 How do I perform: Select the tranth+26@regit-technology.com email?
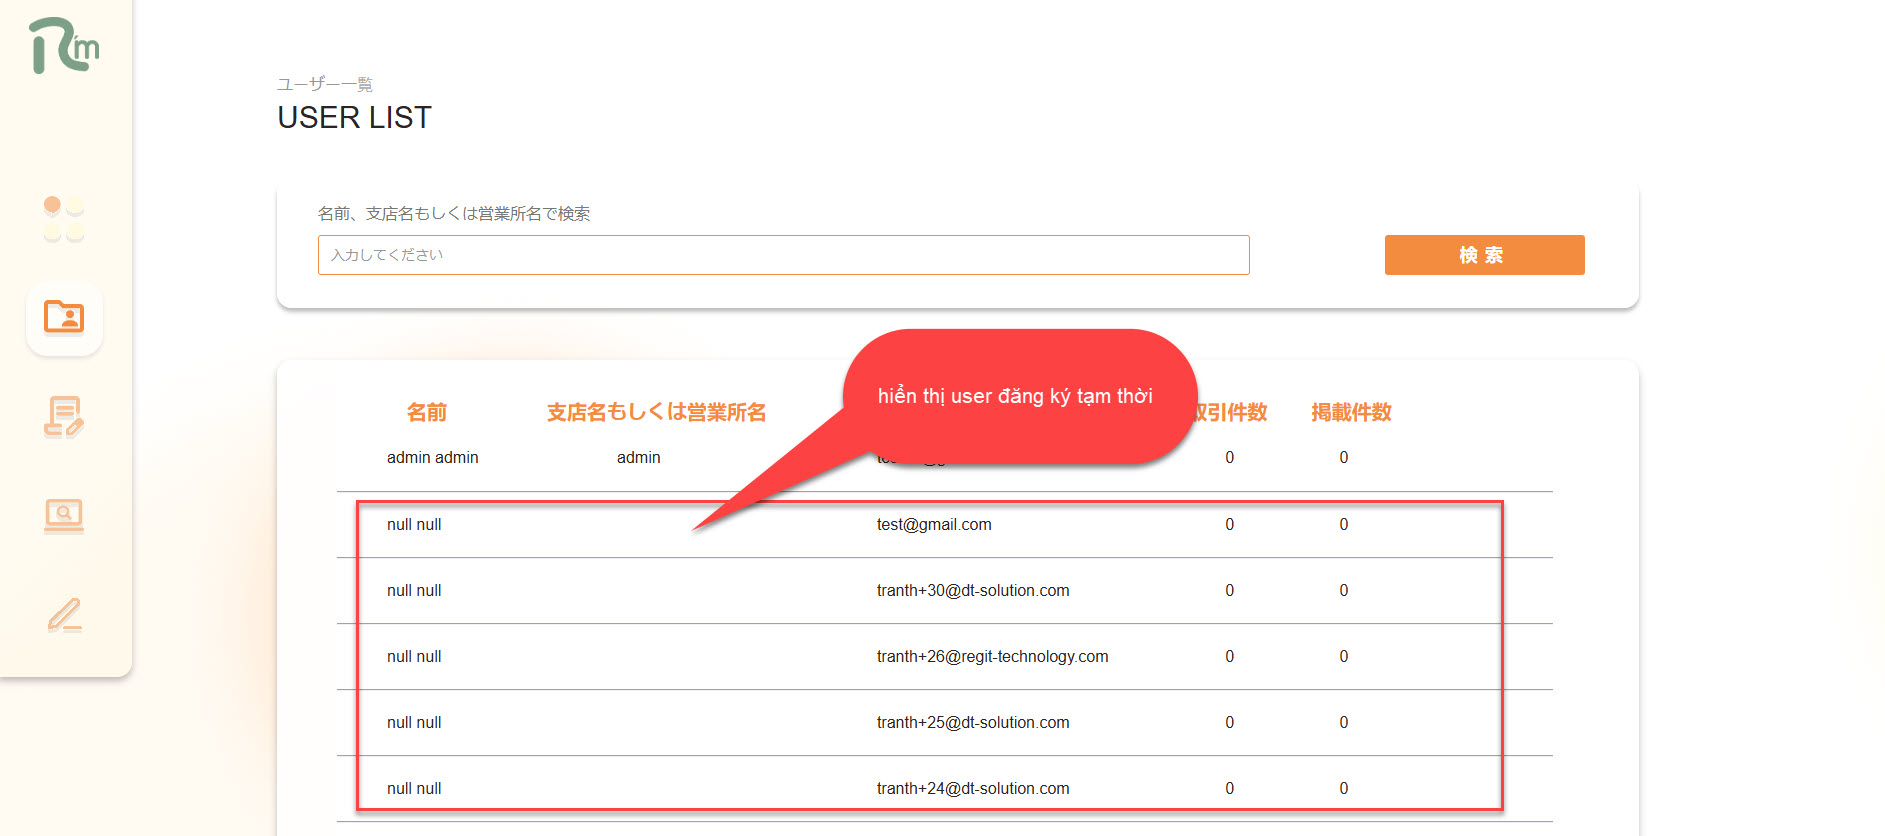coord(992,656)
